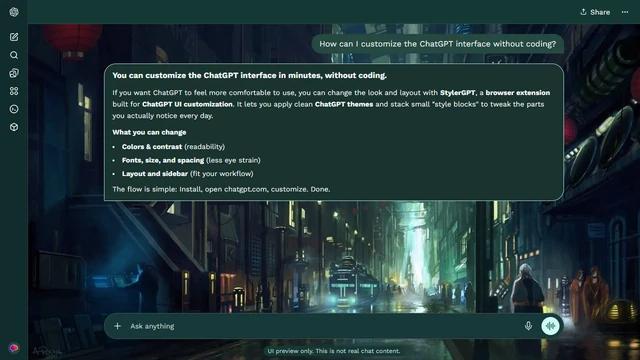640x360 pixels.
Task: Open the Library images icon in sidebar
Action: click(14, 73)
